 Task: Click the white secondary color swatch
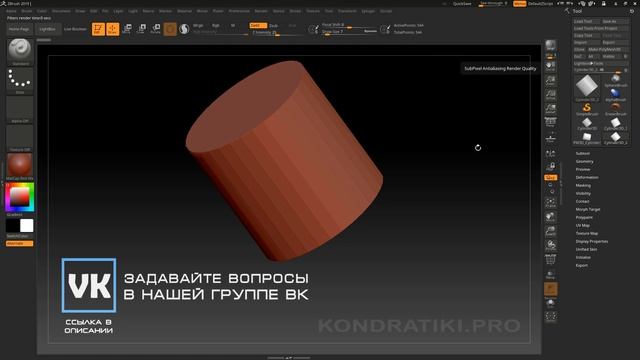click(x=27, y=226)
